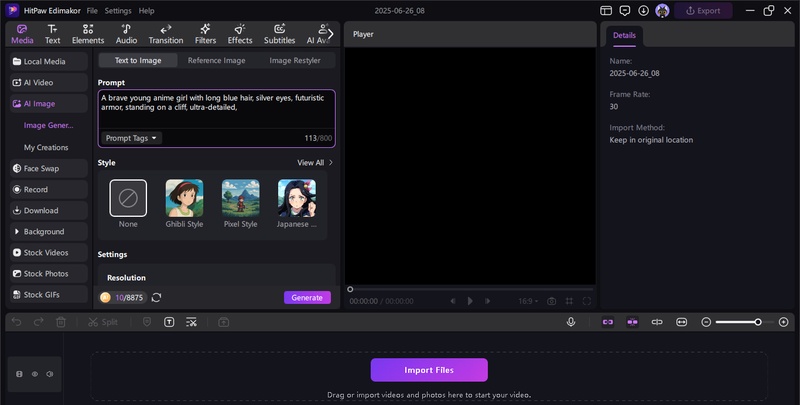Image resolution: width=800 pixels, height=405 pixels.
Task: Open the Help menu
Action: pyautogui.click(x=146, y=11)
